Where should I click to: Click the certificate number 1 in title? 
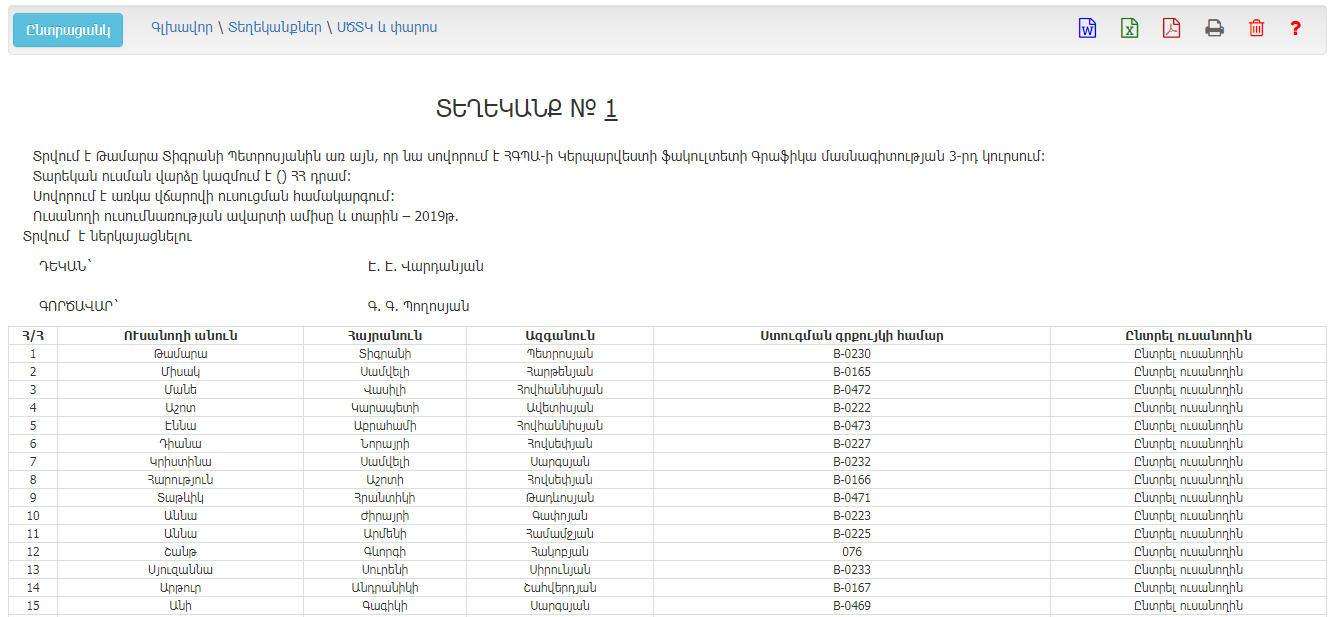pos(611,110)
